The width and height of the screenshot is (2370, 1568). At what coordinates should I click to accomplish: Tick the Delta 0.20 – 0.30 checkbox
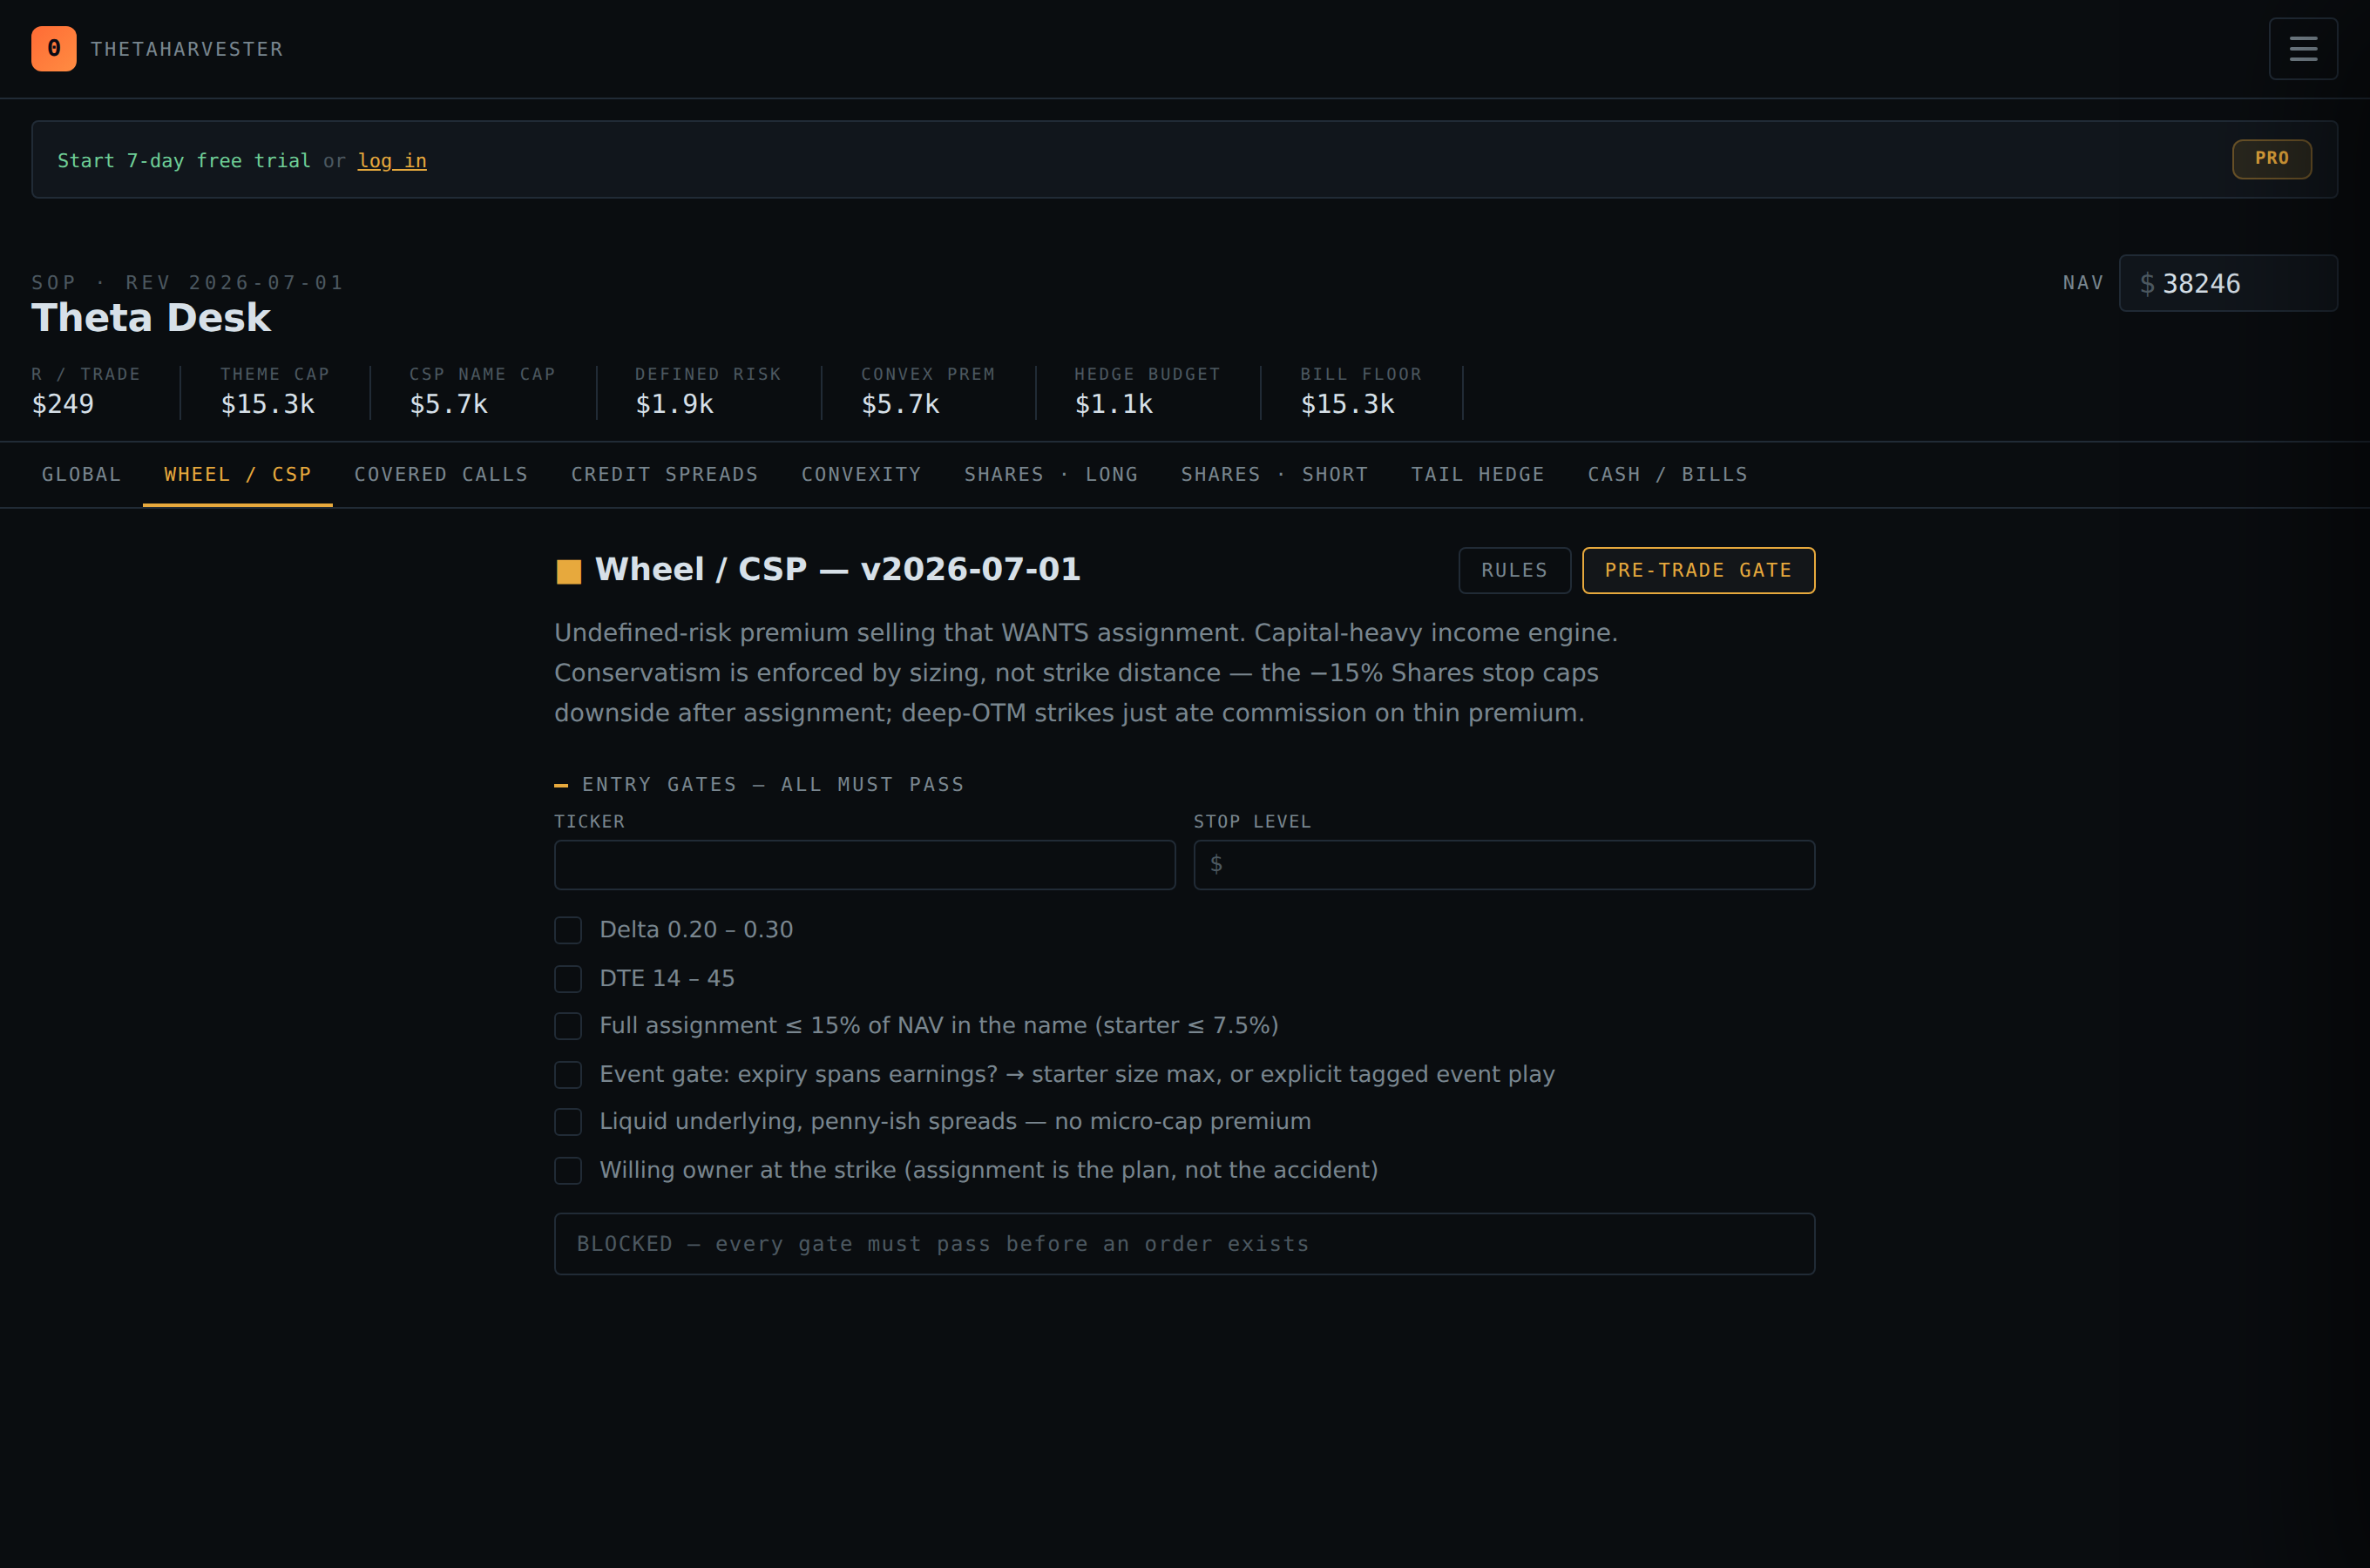[x=568, y=930]
